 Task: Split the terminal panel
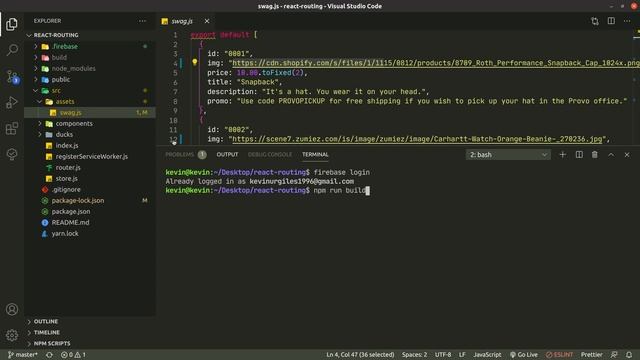[x=579, y=155]
